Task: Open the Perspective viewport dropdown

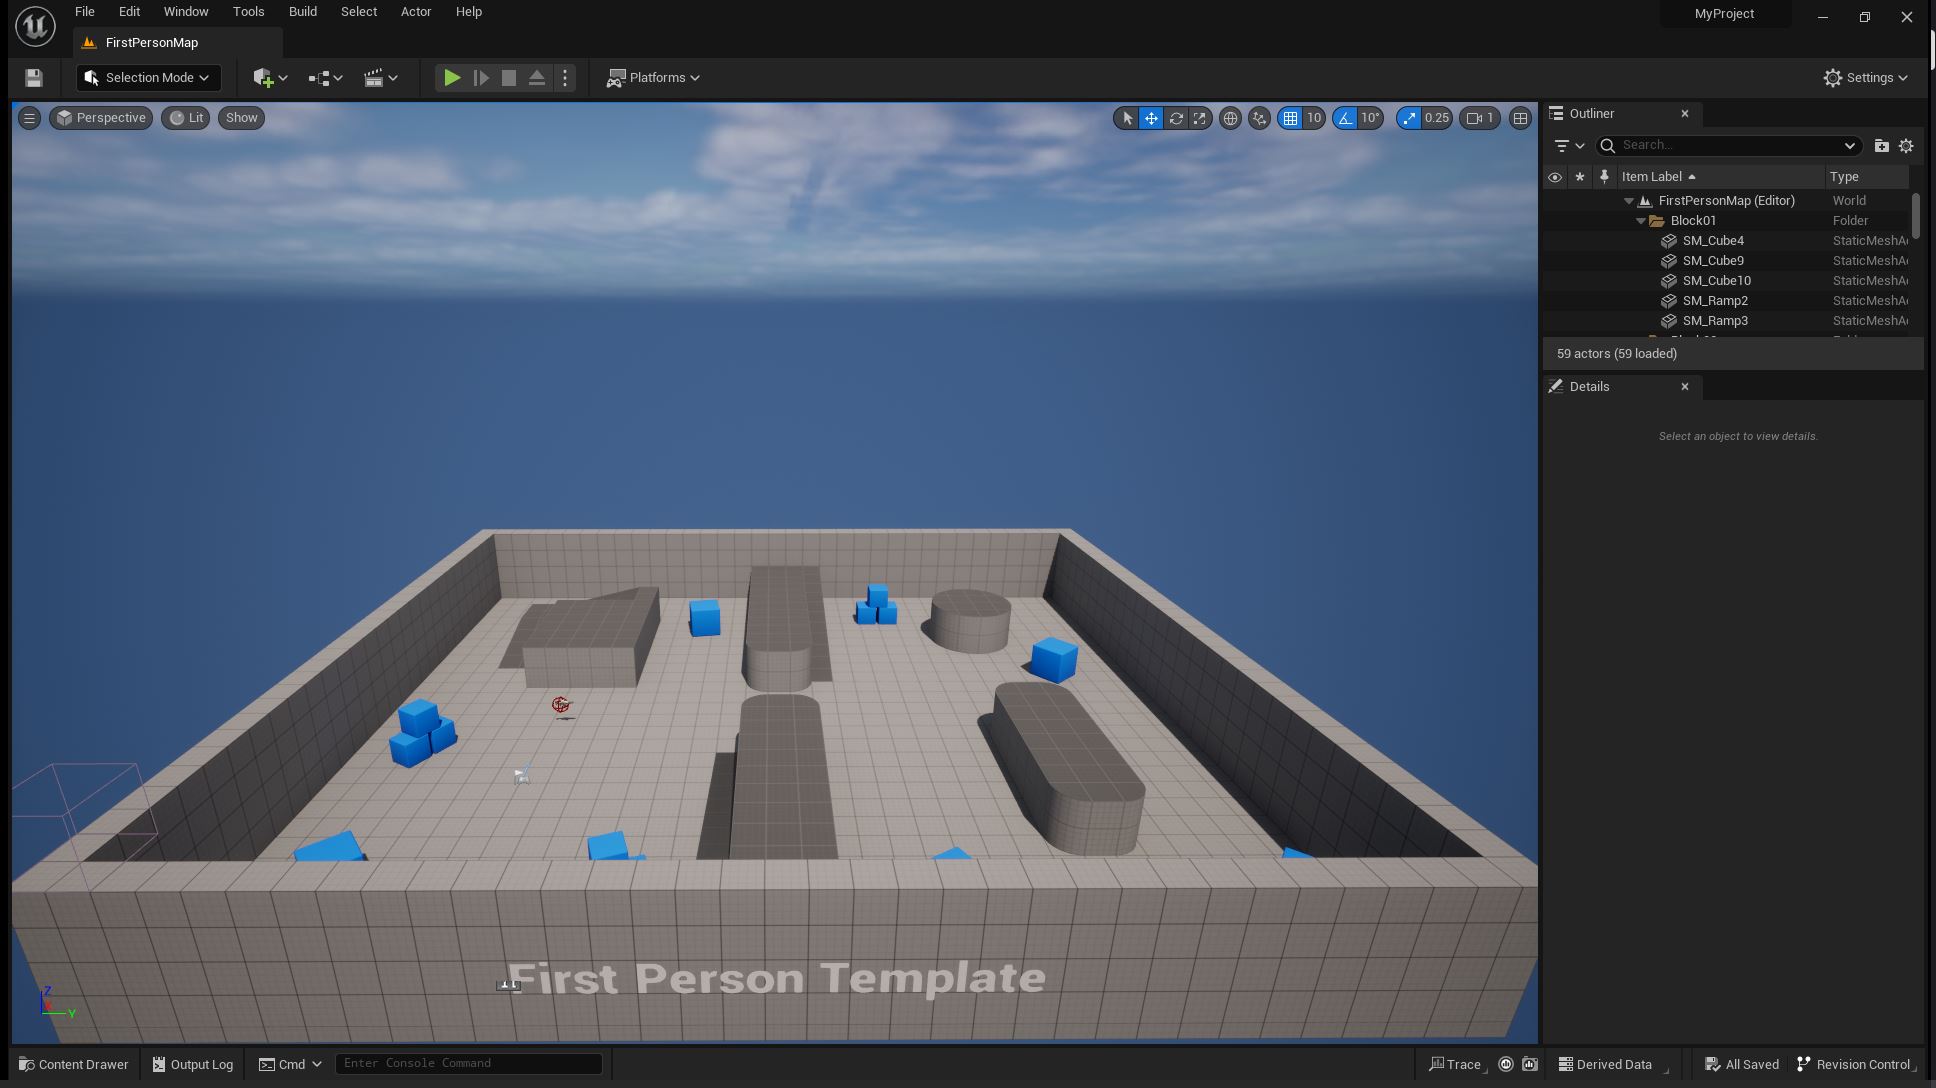Action: click(x=100, y=118)
